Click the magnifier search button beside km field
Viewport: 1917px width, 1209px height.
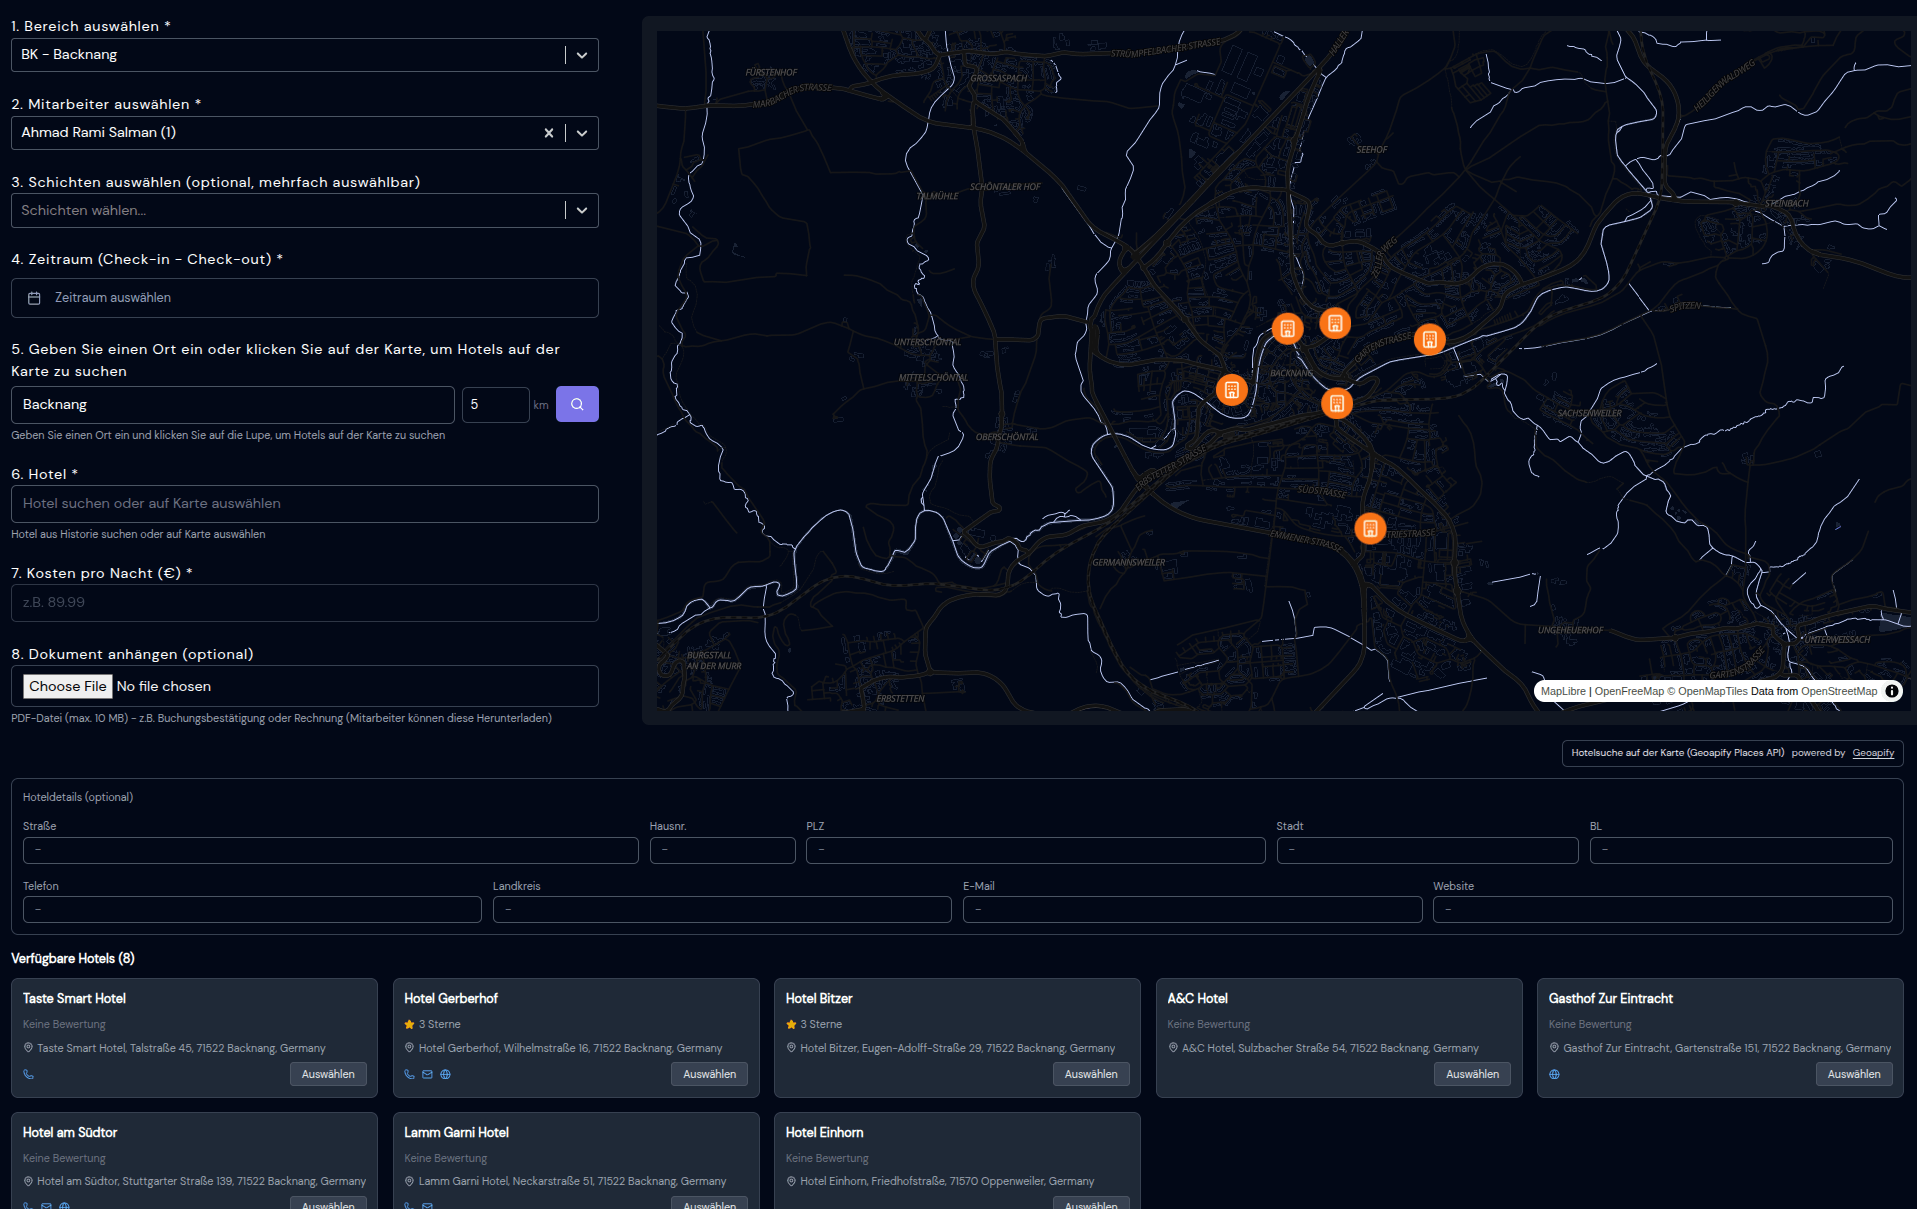(577, 404)
